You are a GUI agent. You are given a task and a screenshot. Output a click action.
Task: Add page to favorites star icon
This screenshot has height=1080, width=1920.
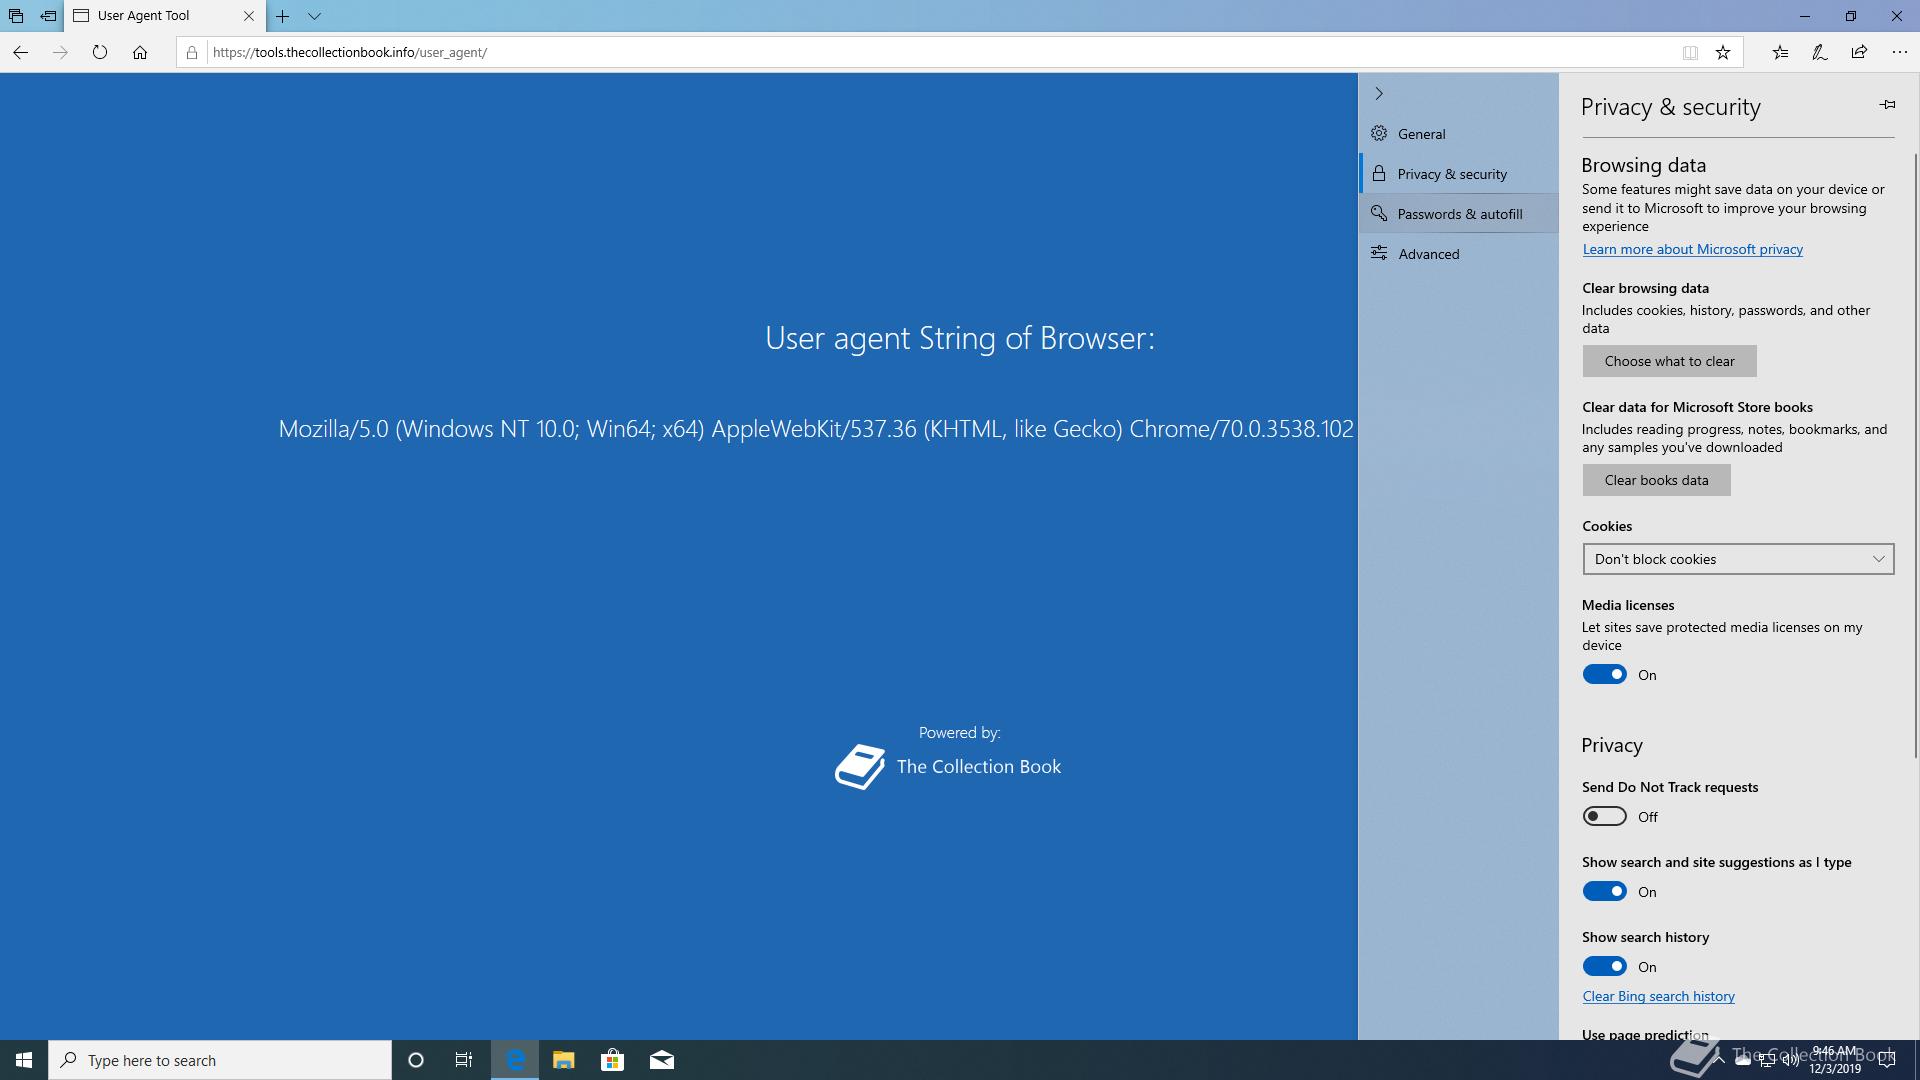click(1723, 52)
